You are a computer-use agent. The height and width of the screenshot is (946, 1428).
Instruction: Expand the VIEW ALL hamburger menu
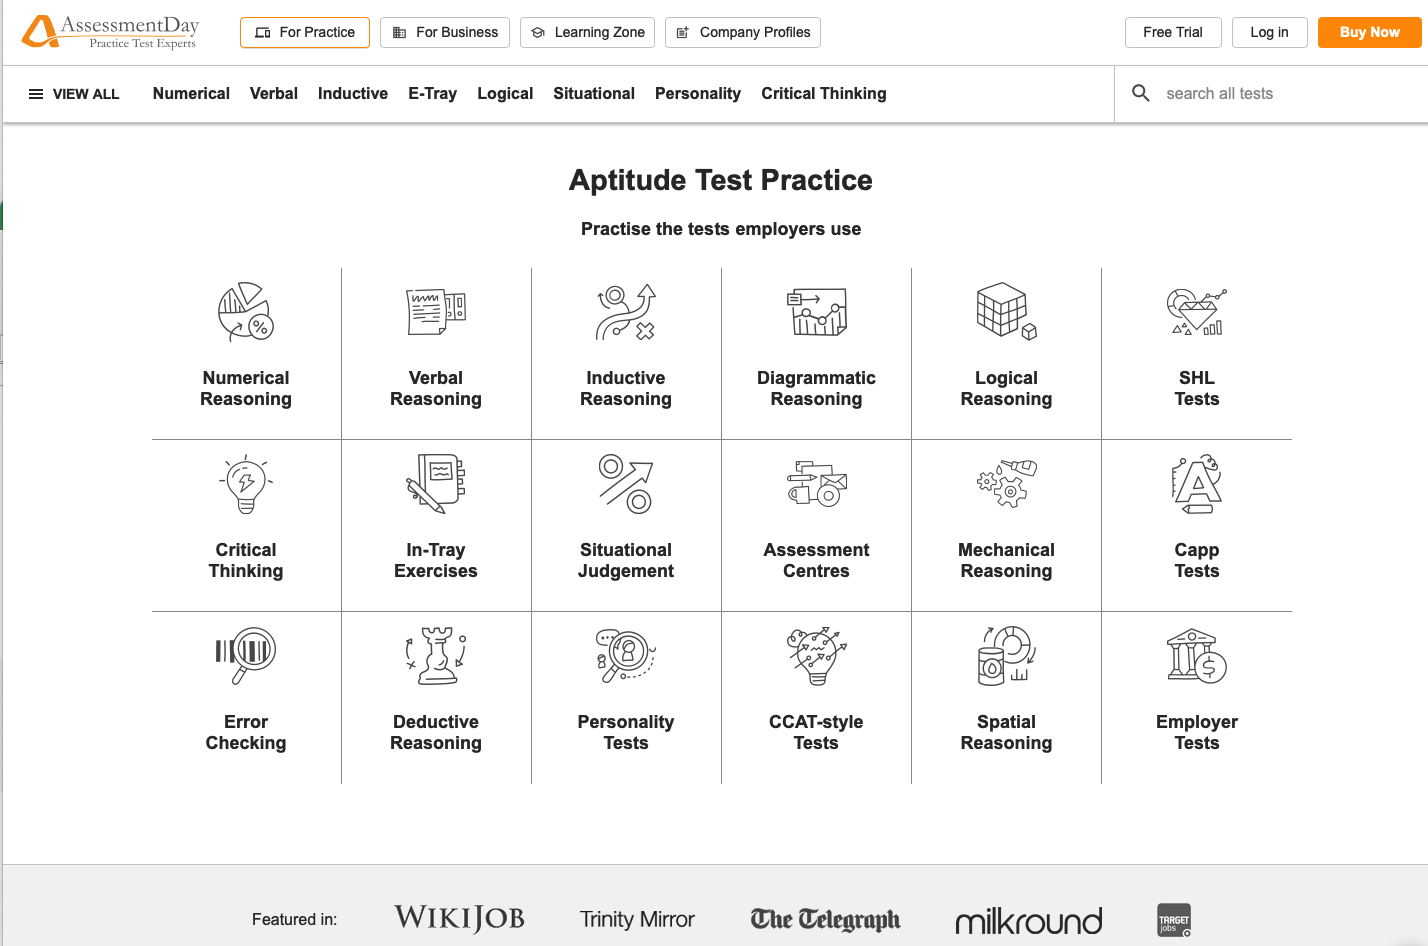(74, 94)
